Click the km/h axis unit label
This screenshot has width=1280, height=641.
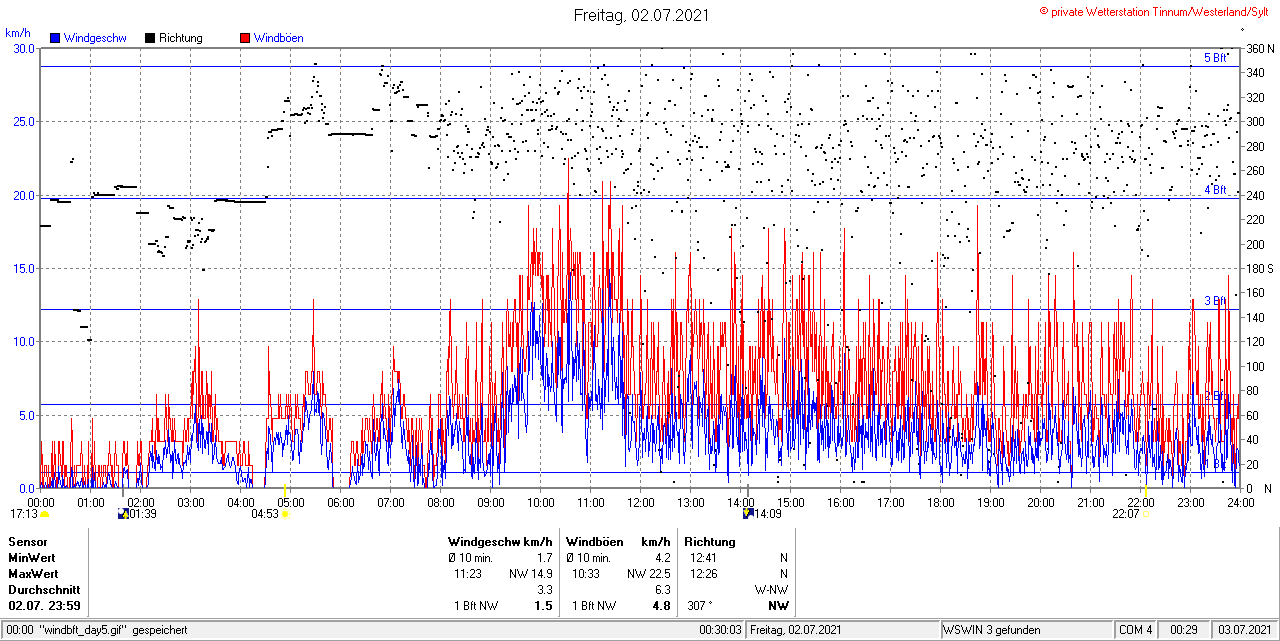(17, 32)
